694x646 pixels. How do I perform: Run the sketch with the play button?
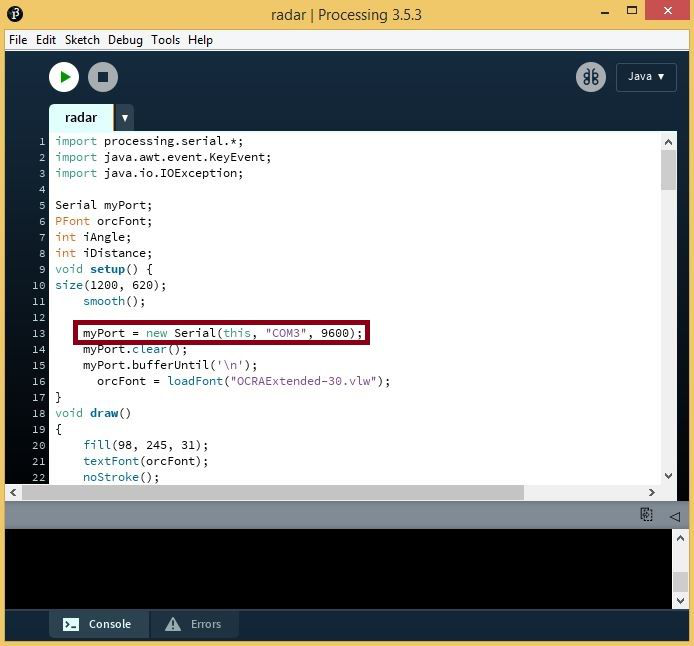coord(64,77)
